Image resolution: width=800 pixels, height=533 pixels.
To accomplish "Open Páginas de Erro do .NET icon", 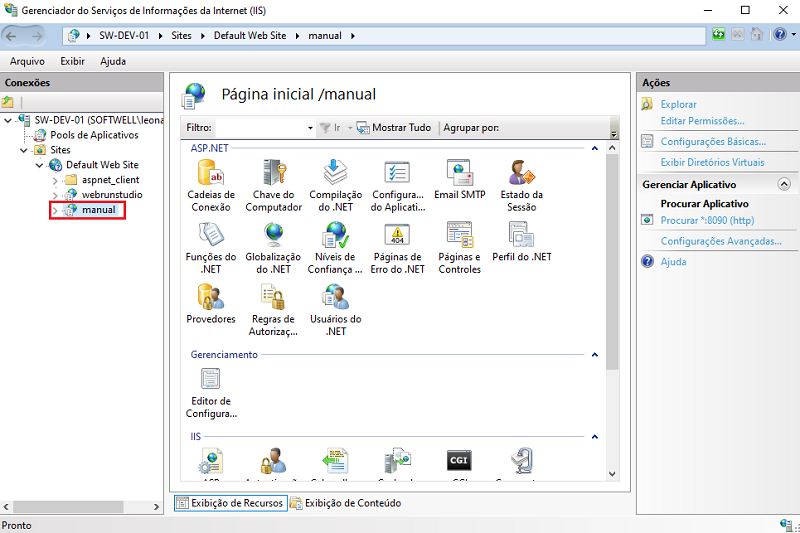I will tap(397, 247).
